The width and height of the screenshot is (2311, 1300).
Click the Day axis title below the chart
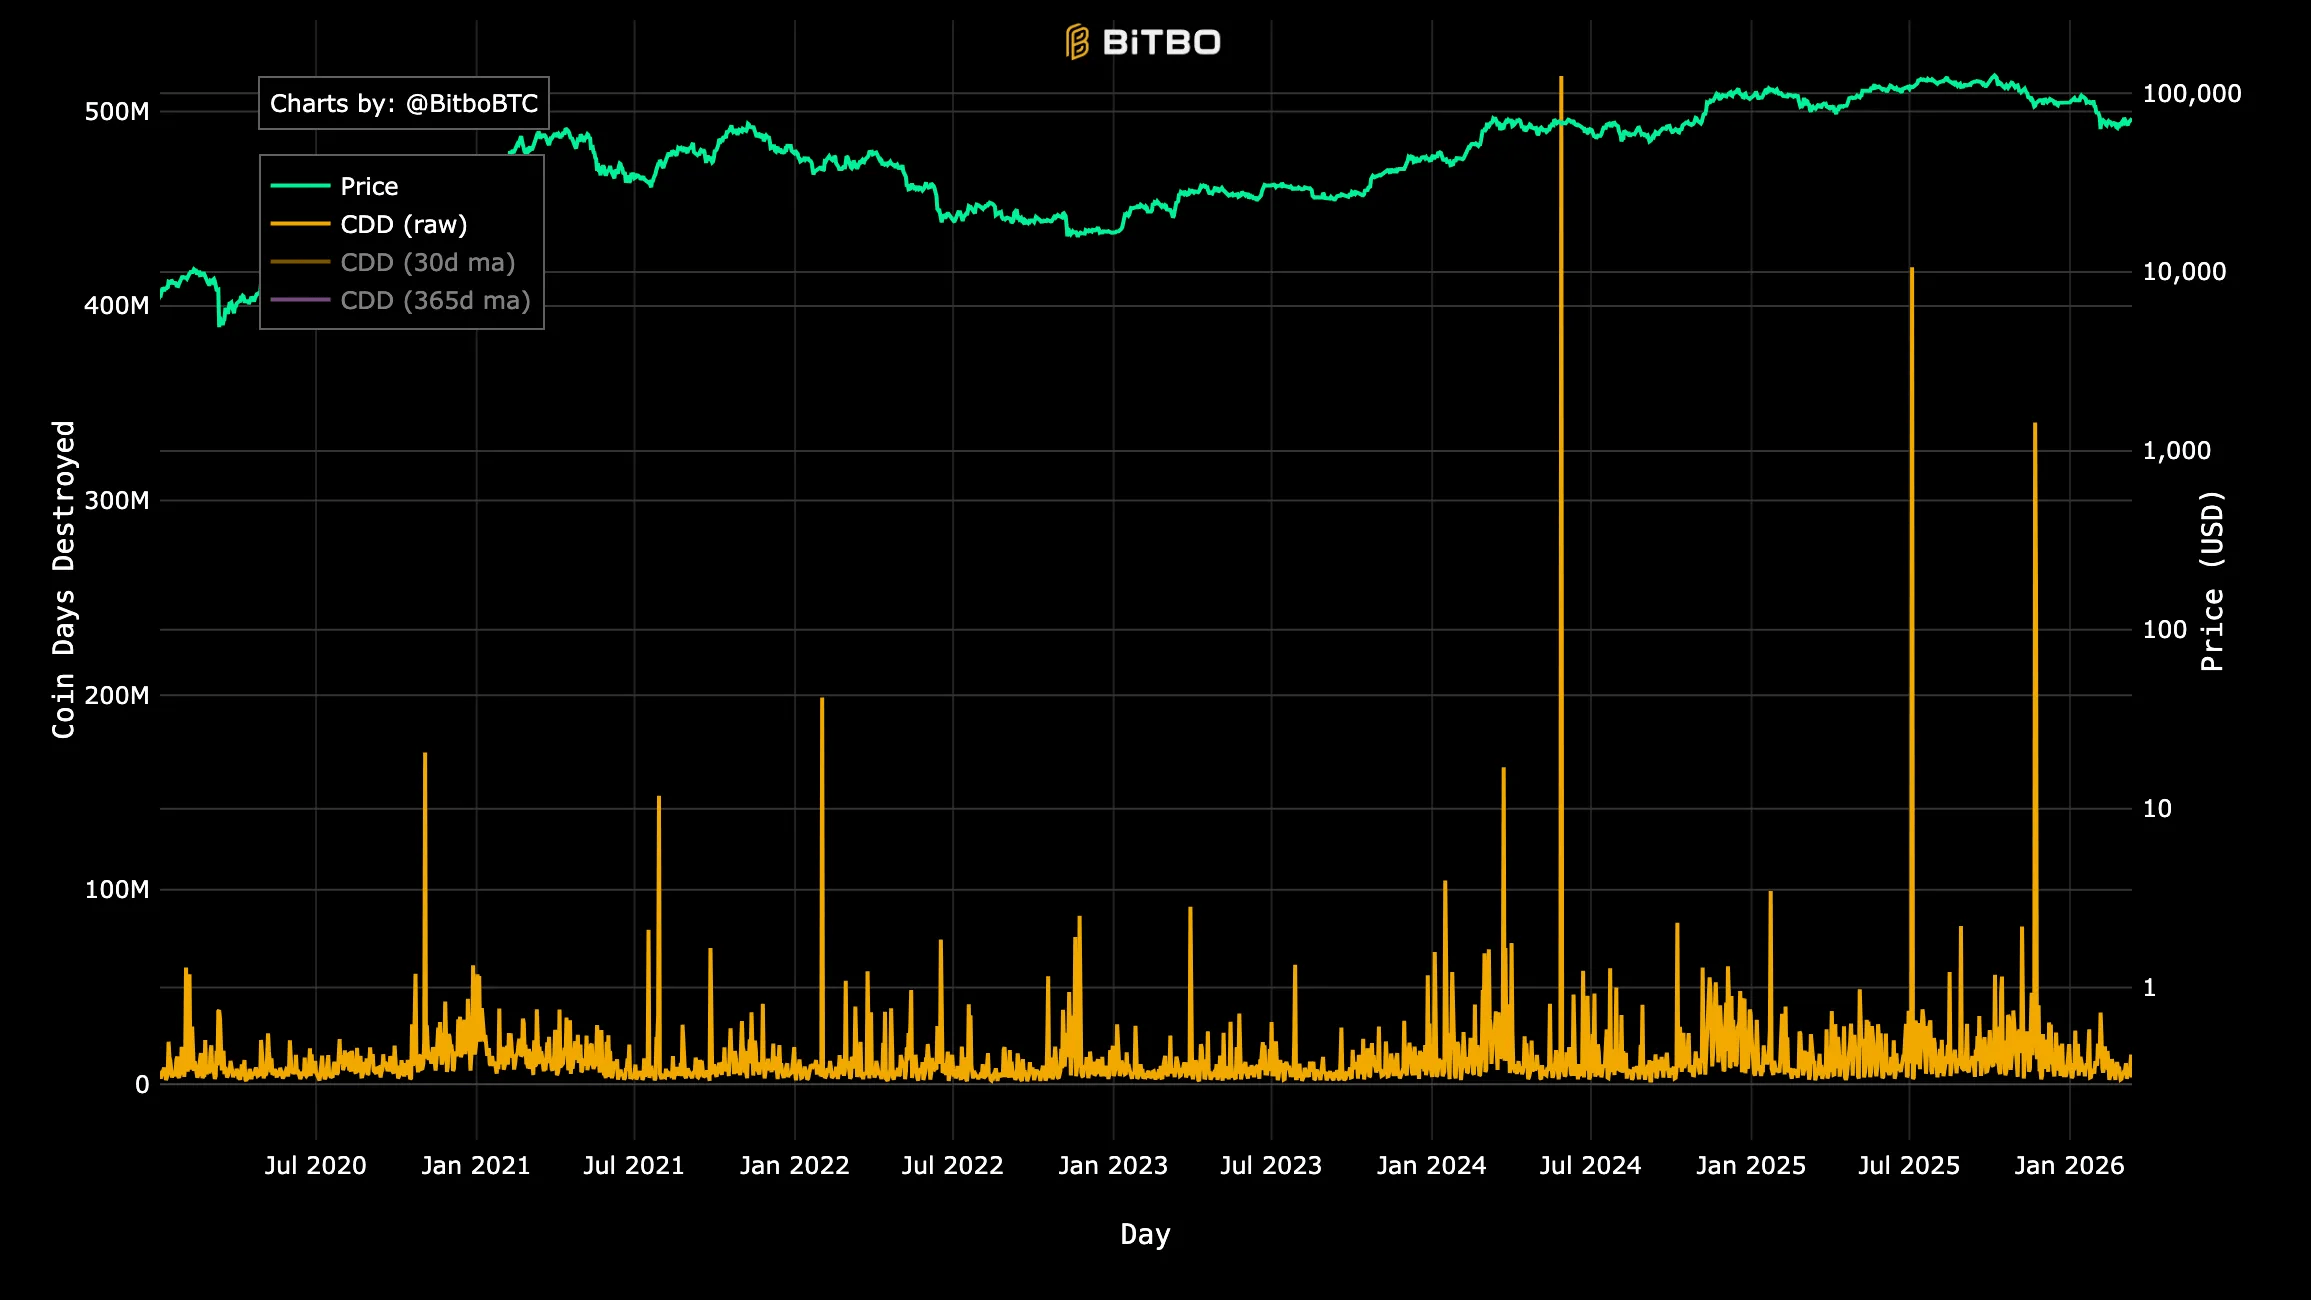click(1144, 1235)
